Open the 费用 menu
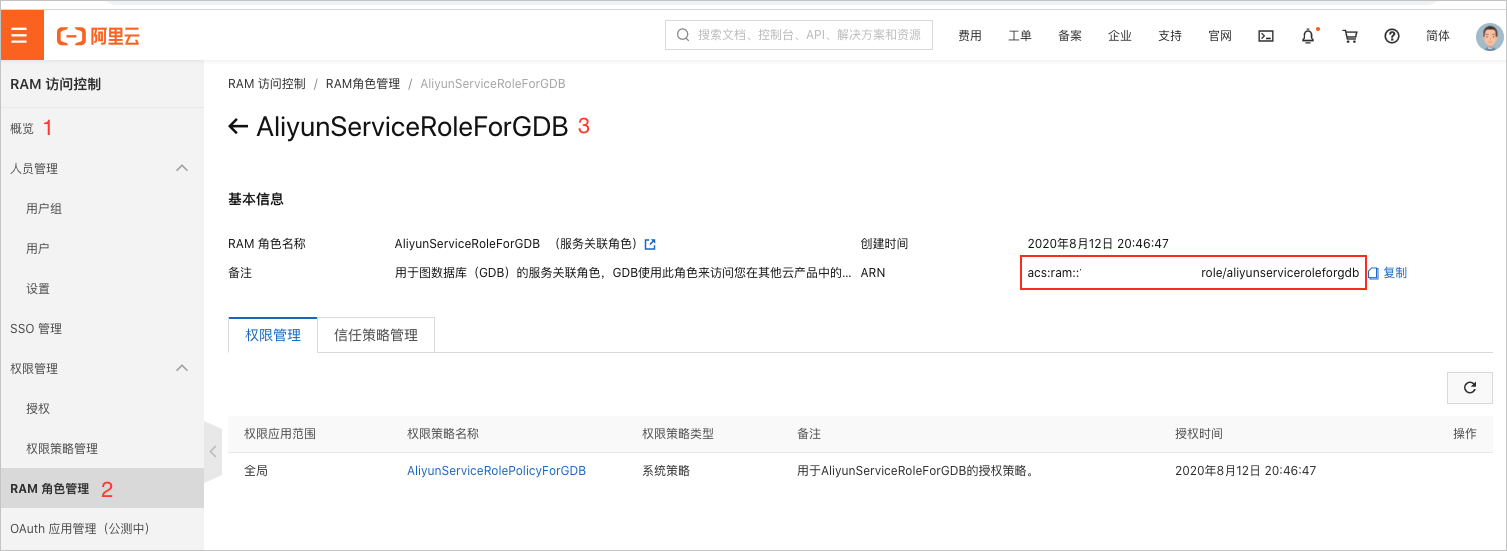Screen dimensions: 1507x551 tap(970, 36)
